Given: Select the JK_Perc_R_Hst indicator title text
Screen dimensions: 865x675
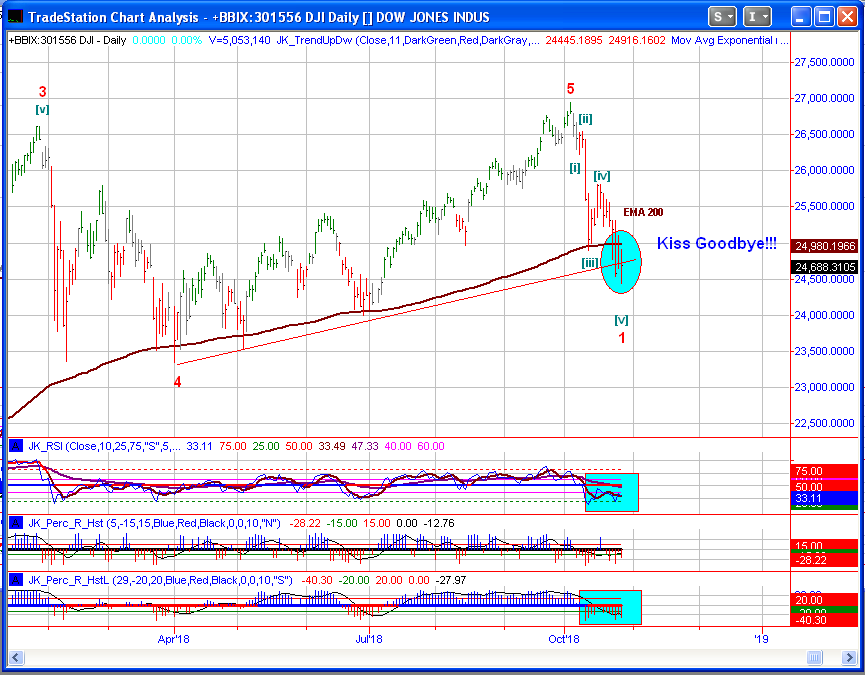Looking at the screenshot, I should click(154, 523).
